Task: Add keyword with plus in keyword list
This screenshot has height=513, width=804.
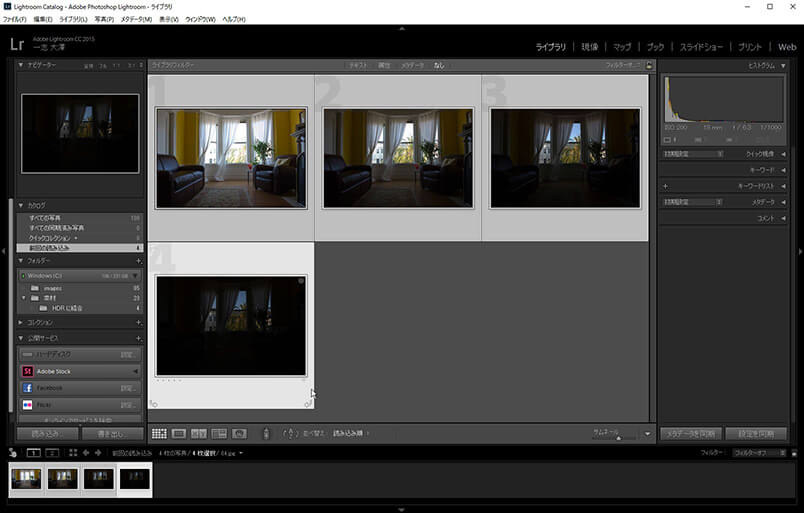Action: click(666, 186)
